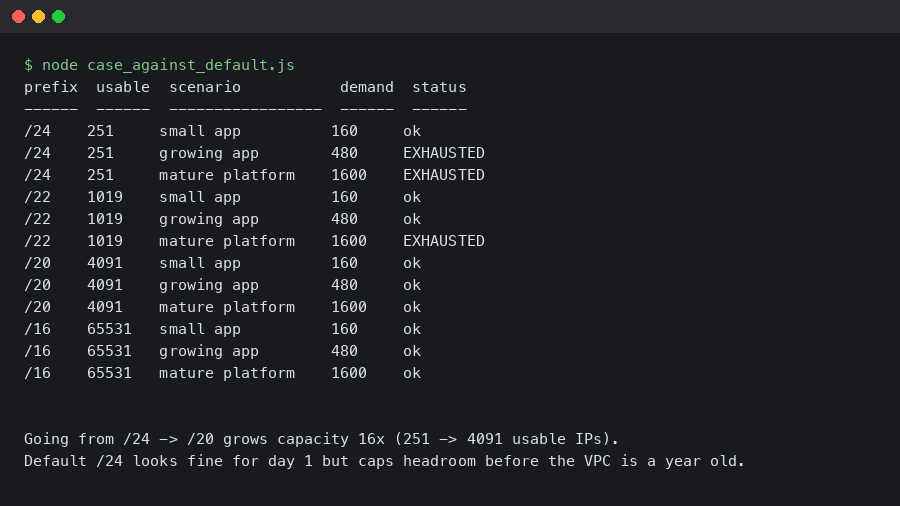Click 'small app' in the /22 row
This screenshot has width=900, height=506.
(200, 197)
